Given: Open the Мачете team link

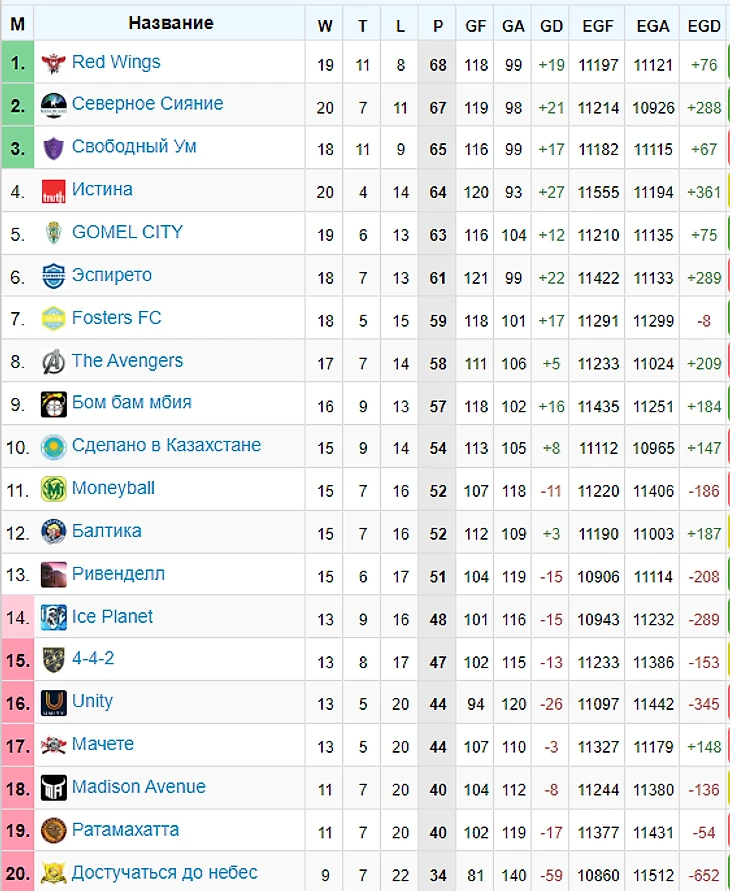Looking at the screenshot, I should [102, 744].
